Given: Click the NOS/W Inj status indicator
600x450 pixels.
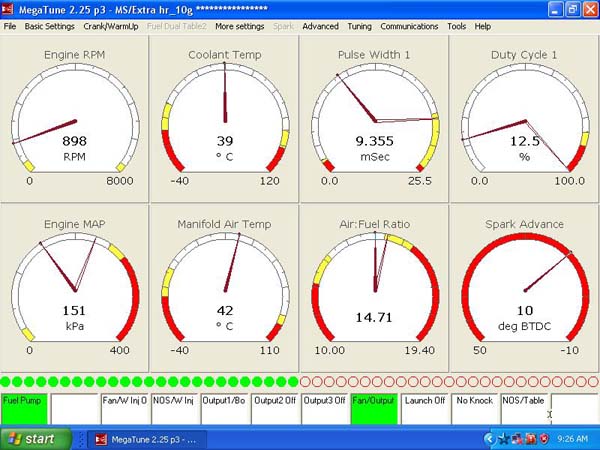Looking at the screenshot, I should coord(174,409).
